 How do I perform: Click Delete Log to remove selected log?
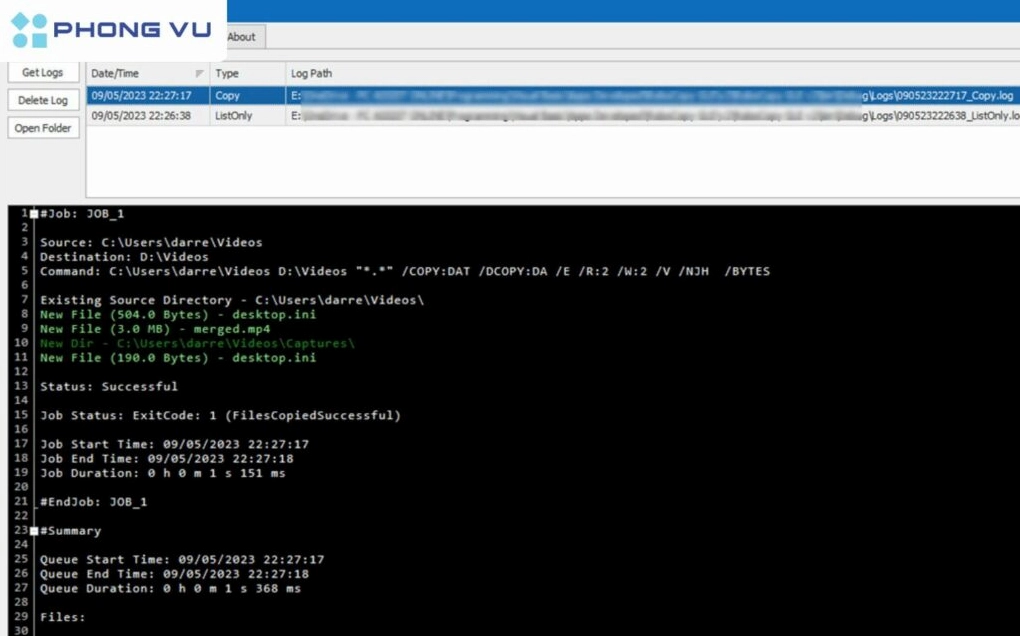pos(42,100)
